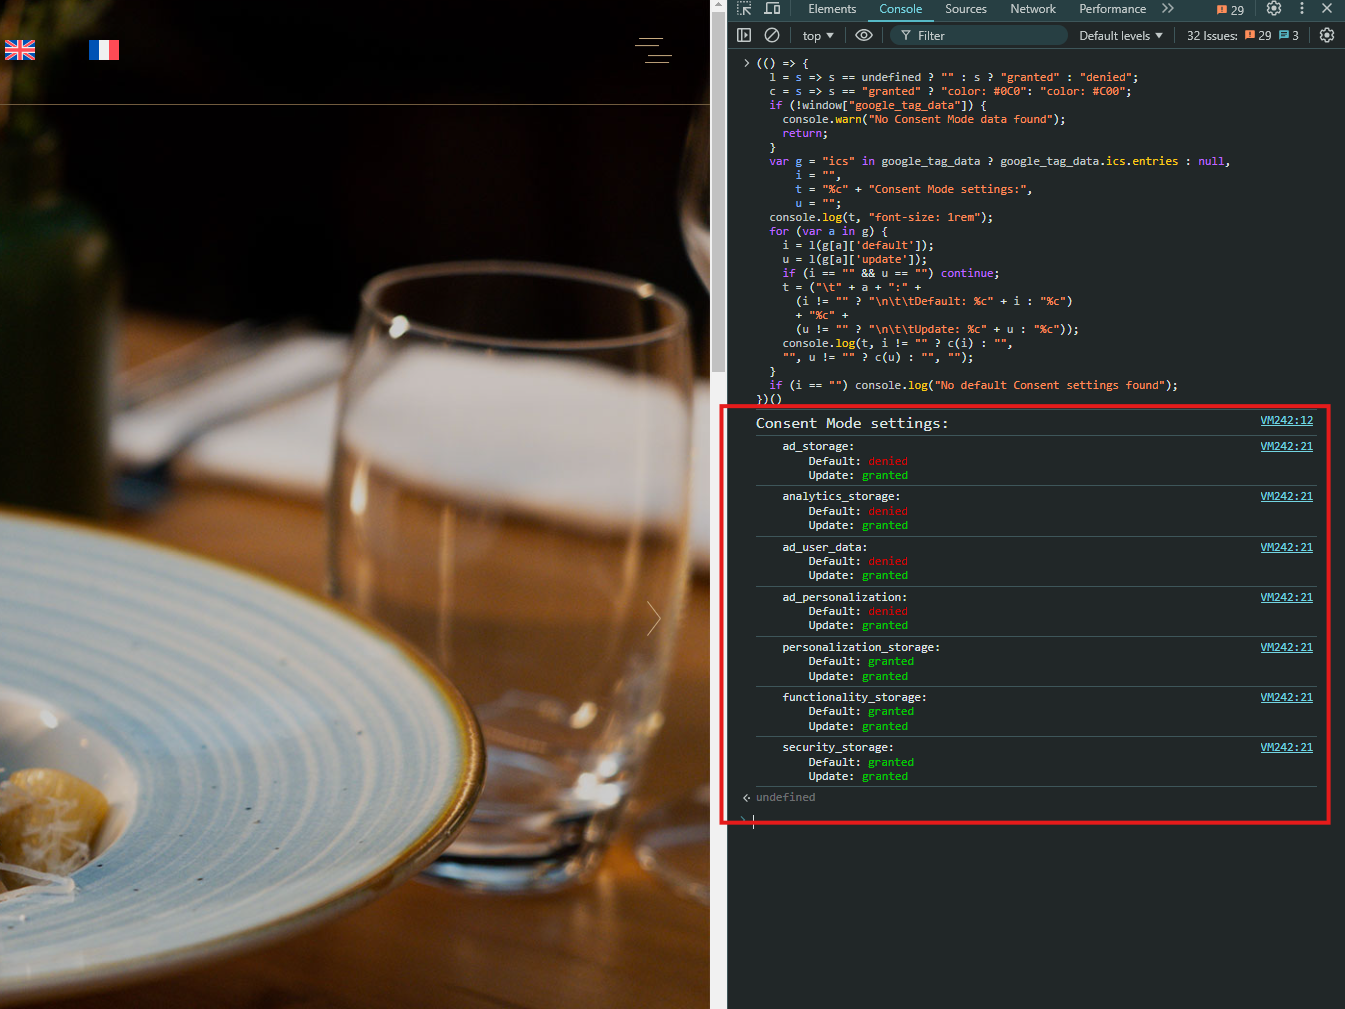1345x1009 pixels.
Task: Select the 'personalization_storage:' log entry label
Action: [x=861, y=648]
